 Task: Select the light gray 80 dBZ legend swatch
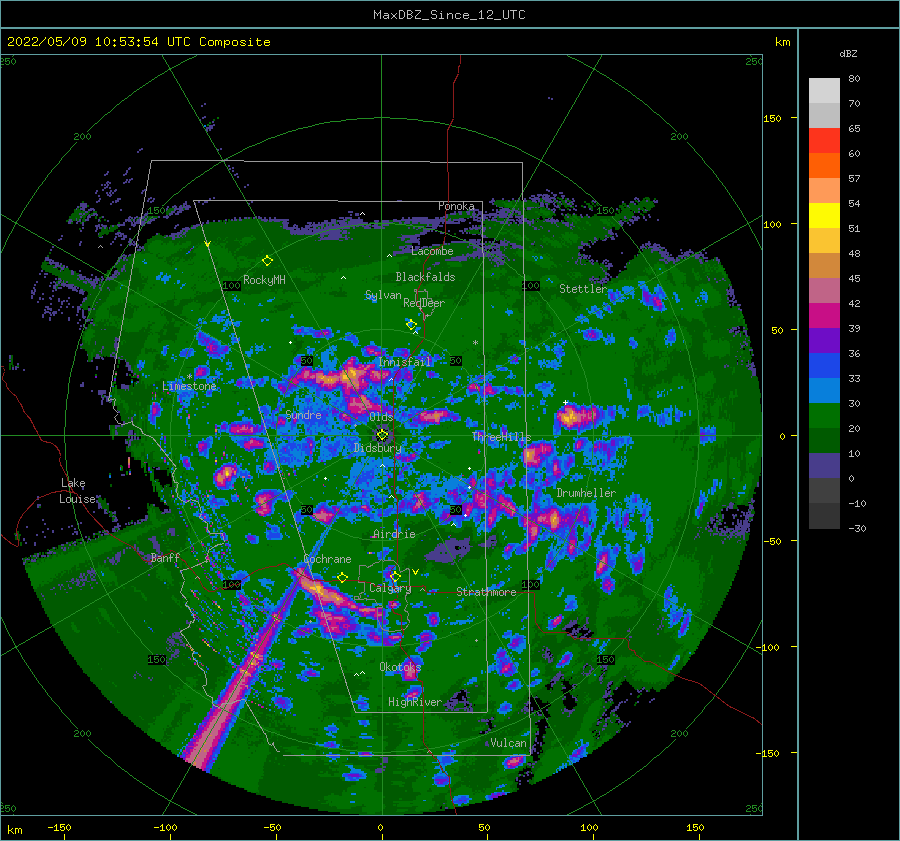[824, 91]
